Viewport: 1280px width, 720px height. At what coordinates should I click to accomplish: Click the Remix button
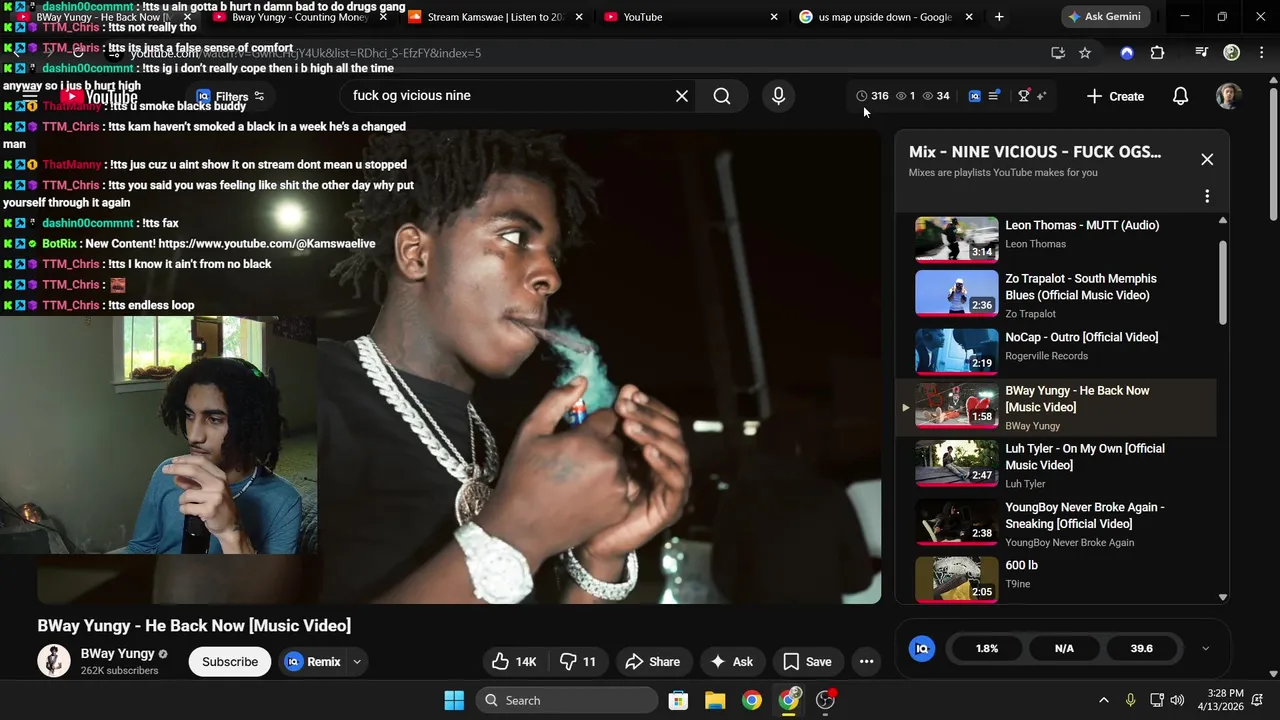(x=313, y=662)
